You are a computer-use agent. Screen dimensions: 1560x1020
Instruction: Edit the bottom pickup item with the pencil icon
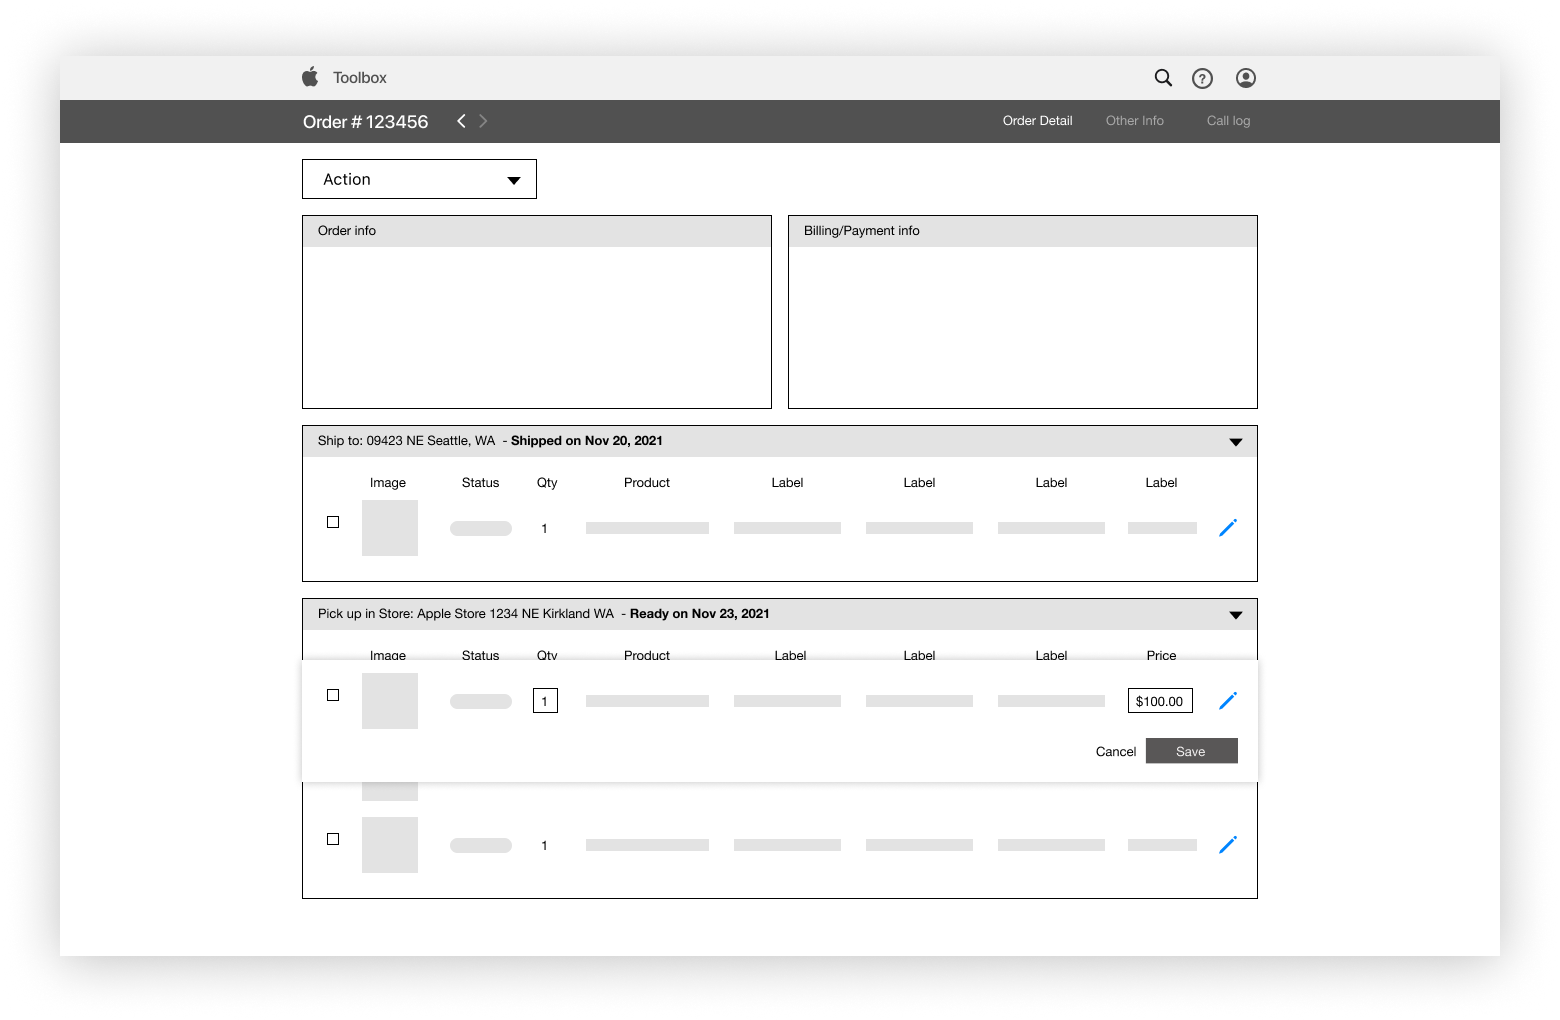(1228, 845)
